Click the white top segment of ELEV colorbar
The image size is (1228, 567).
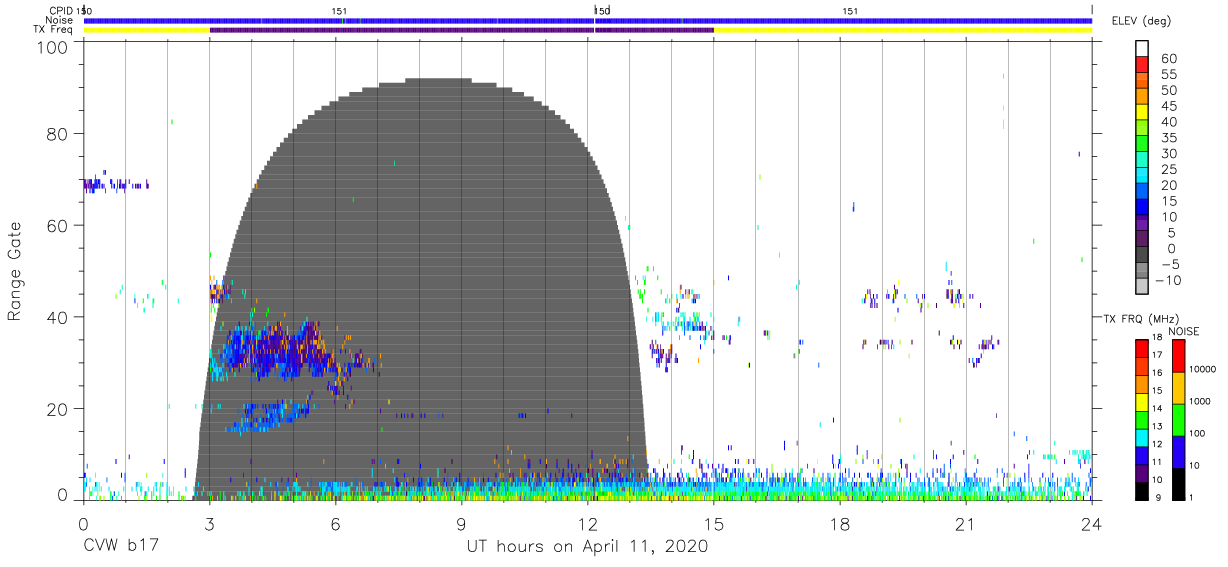[1142, 47]
